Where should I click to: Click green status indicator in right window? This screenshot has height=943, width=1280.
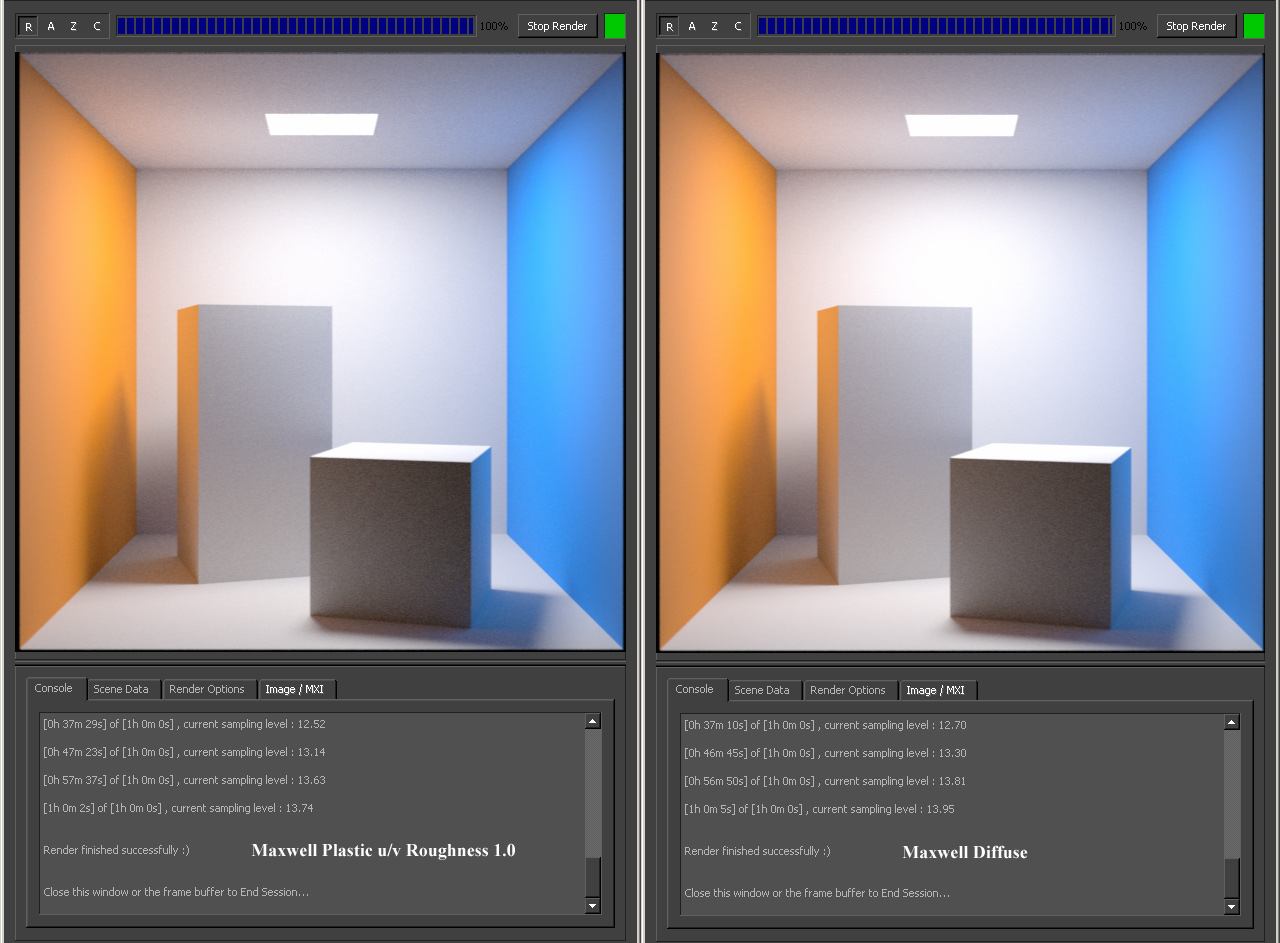click(1254, 26)
